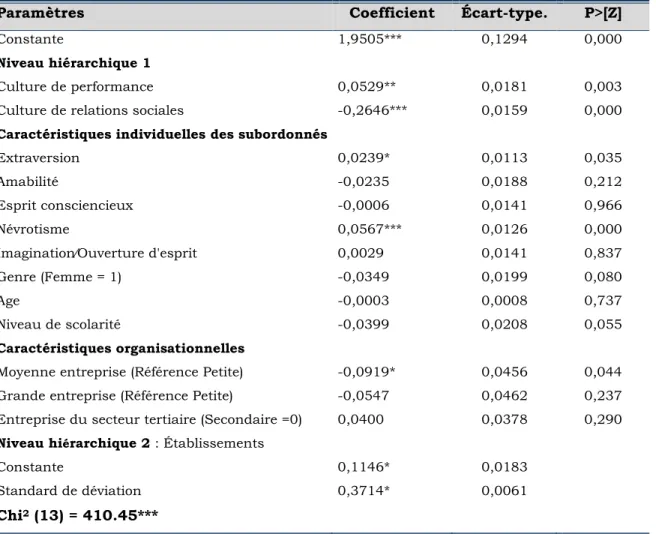Select Névrotisme coefficient 0,0567***

click(x=369, y=229)
